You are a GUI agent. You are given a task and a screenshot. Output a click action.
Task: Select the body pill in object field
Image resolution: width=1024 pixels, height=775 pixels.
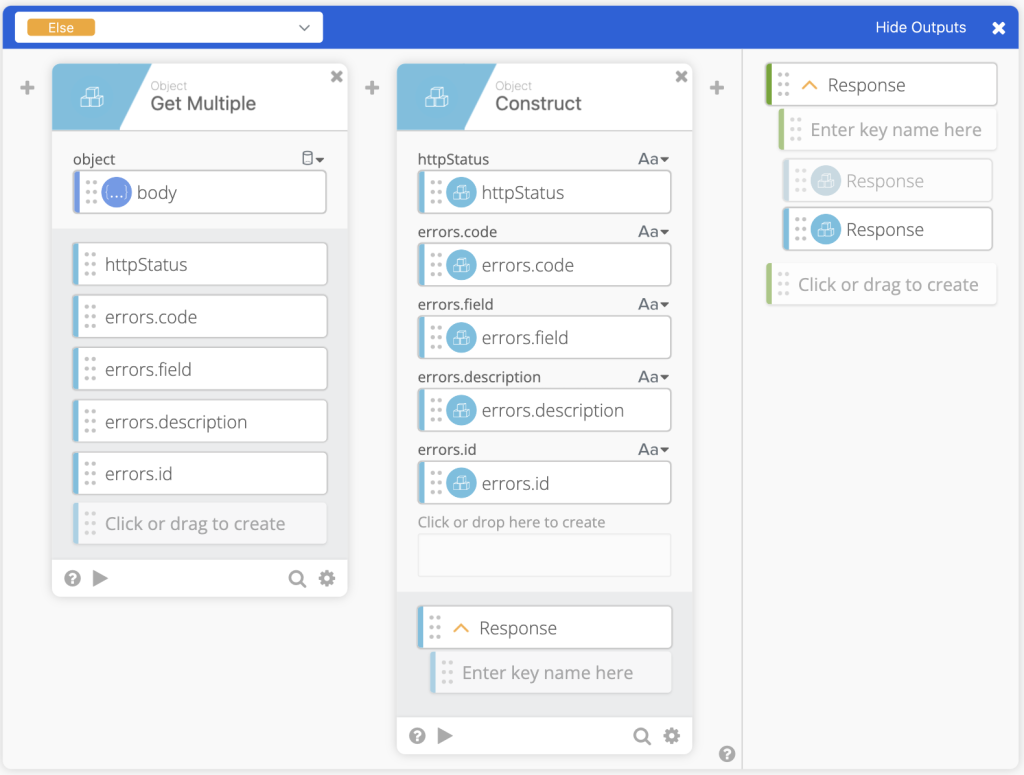pyautogui.click(x=200, y=193)
